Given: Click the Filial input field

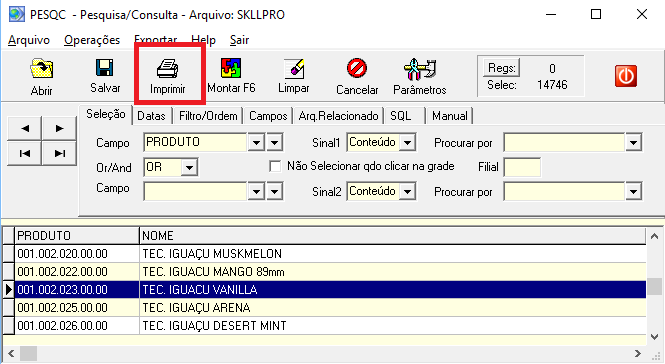Looking at the screenshot, I should tap(522, 167).
